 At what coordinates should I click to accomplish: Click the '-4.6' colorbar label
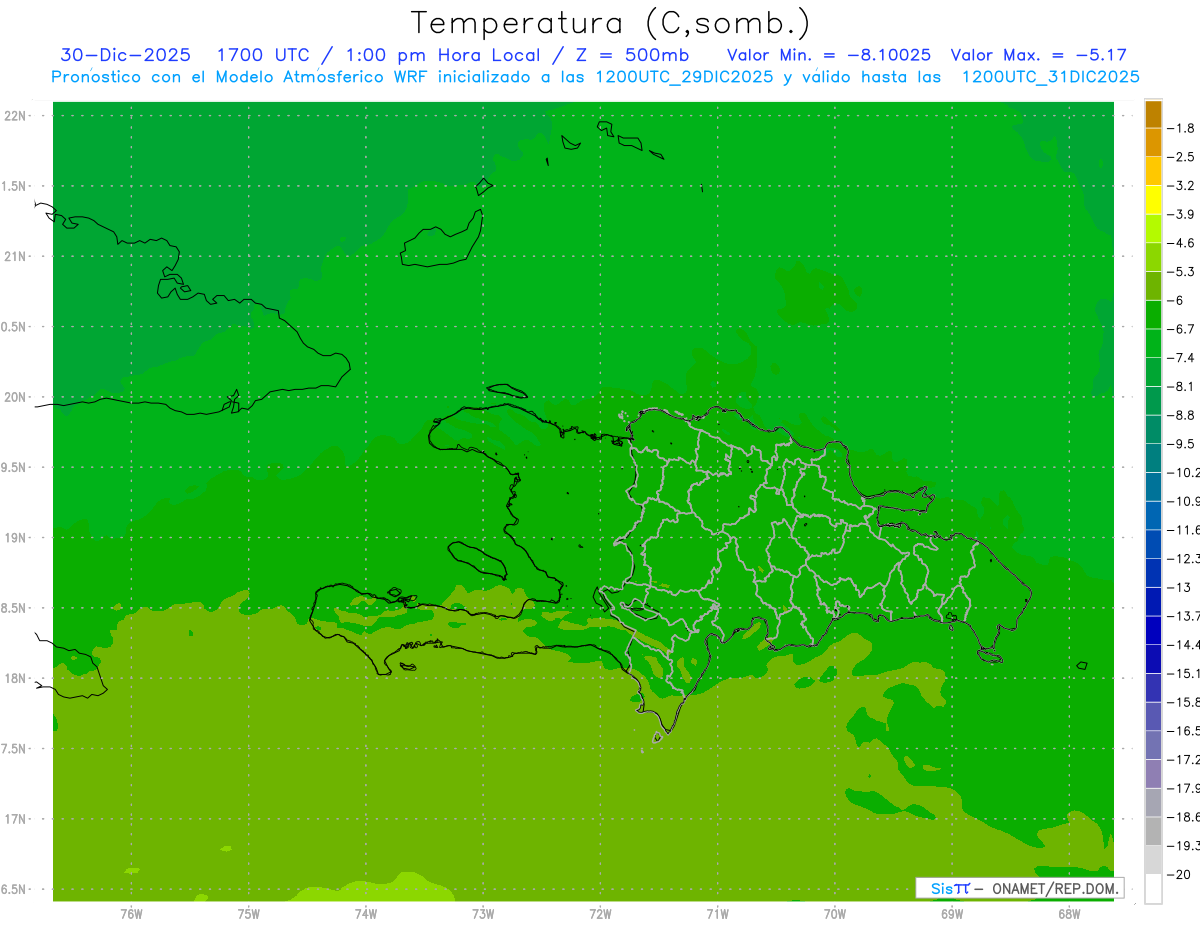coord(1182,243)
